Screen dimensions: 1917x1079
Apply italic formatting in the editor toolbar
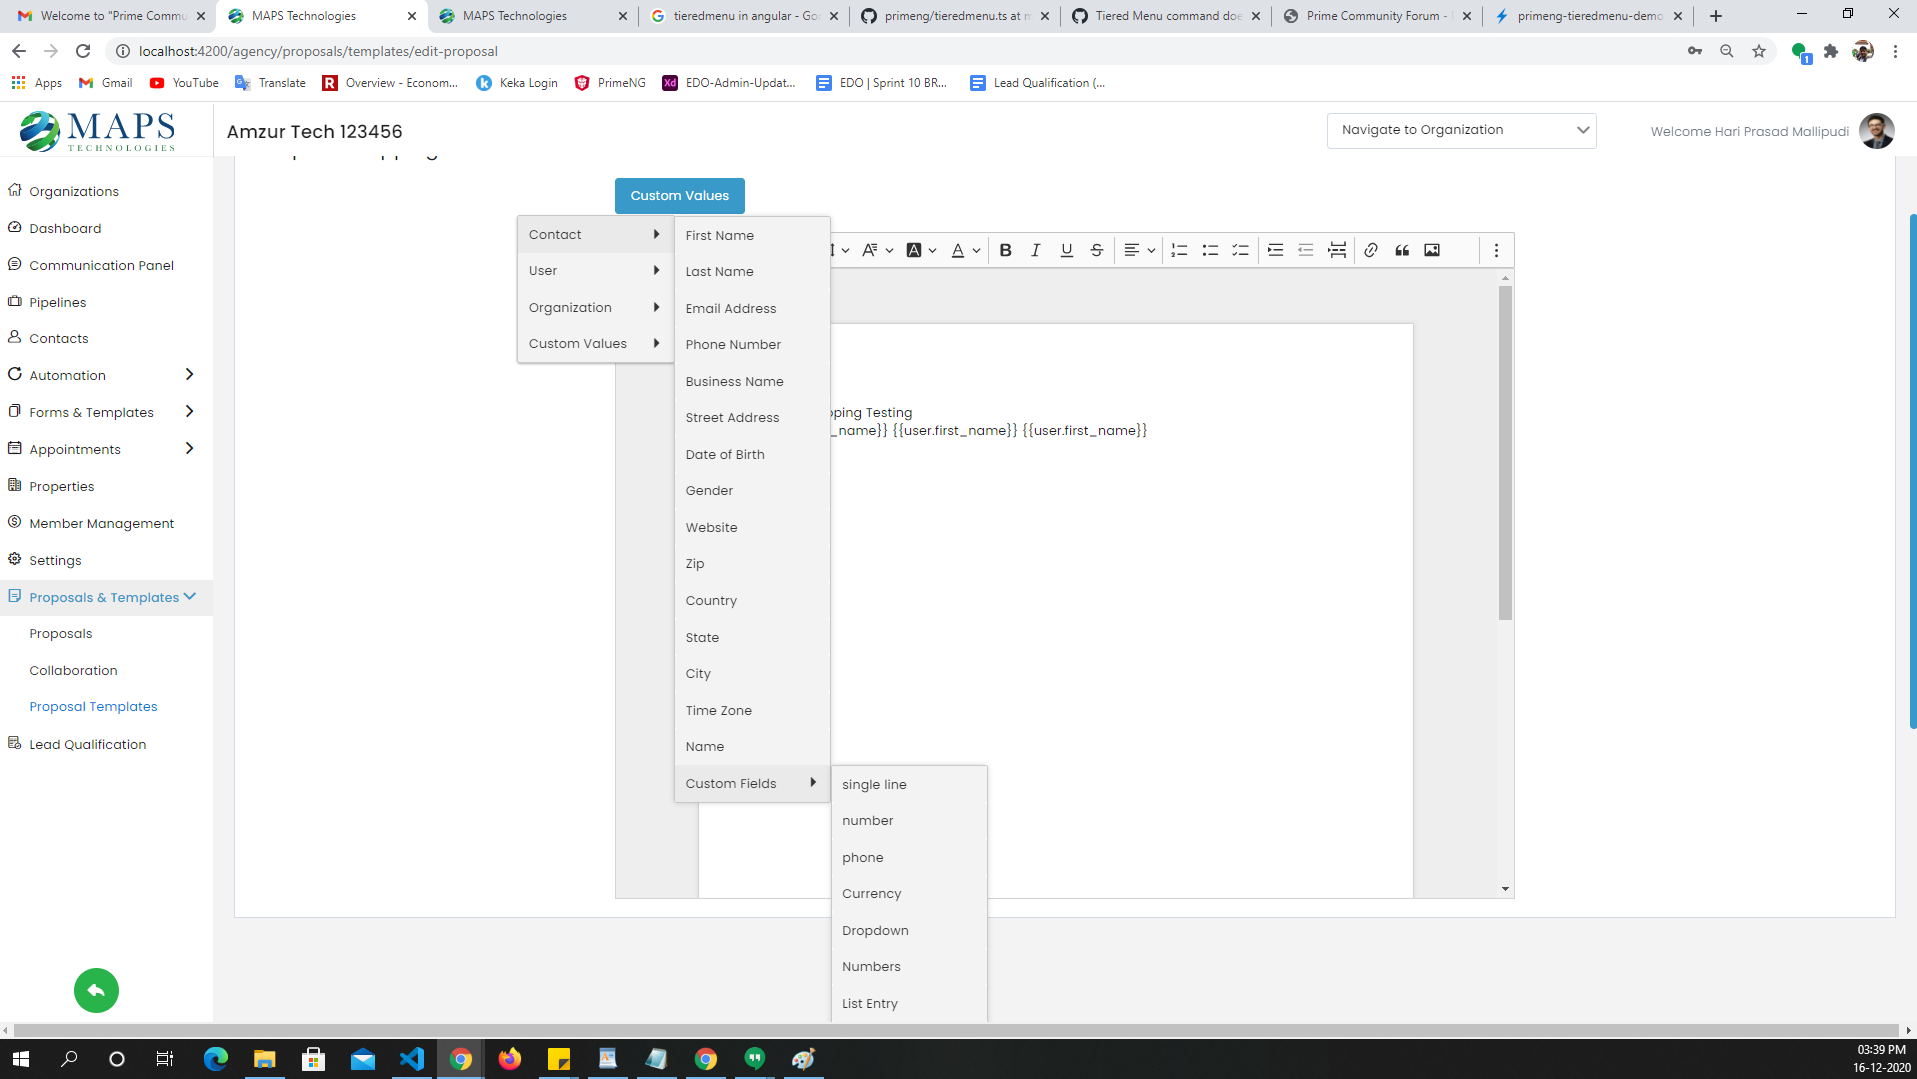click(1036, 250)
